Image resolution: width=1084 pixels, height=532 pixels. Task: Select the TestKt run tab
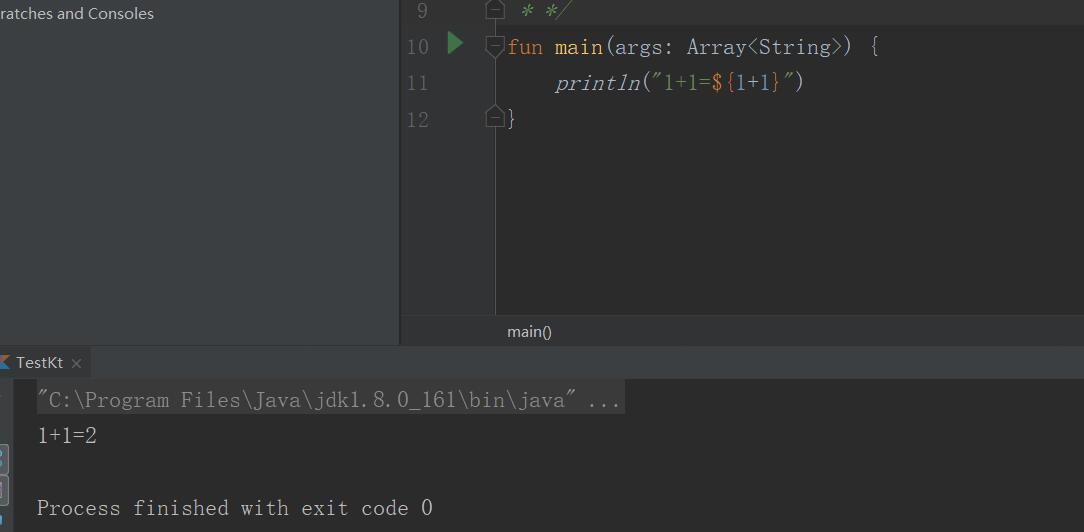[39, 363]
